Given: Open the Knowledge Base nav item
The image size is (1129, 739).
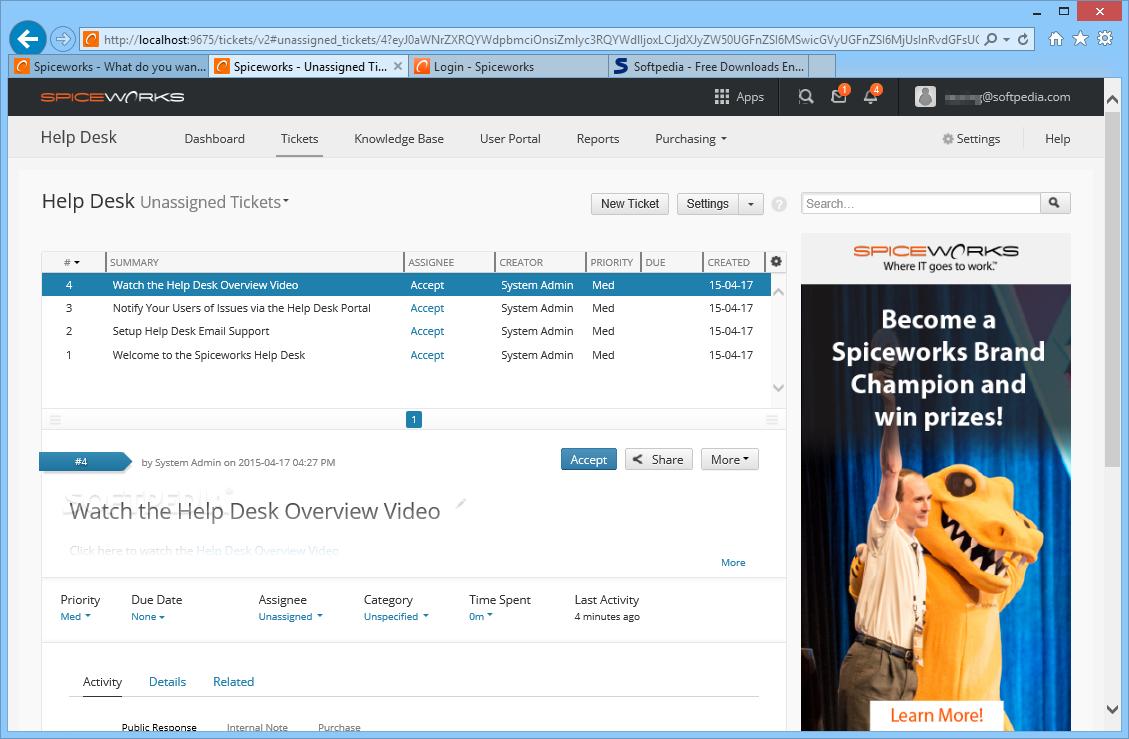Looking at the screenshot, I should pos(399,139).
